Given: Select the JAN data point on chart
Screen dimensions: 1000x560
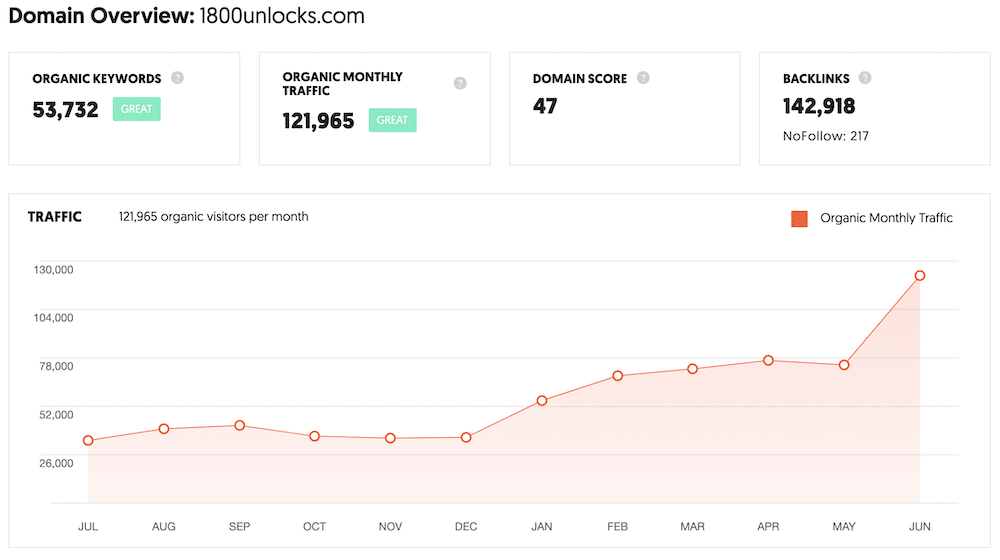Looking at the screenshot, I should coord(541,401).
